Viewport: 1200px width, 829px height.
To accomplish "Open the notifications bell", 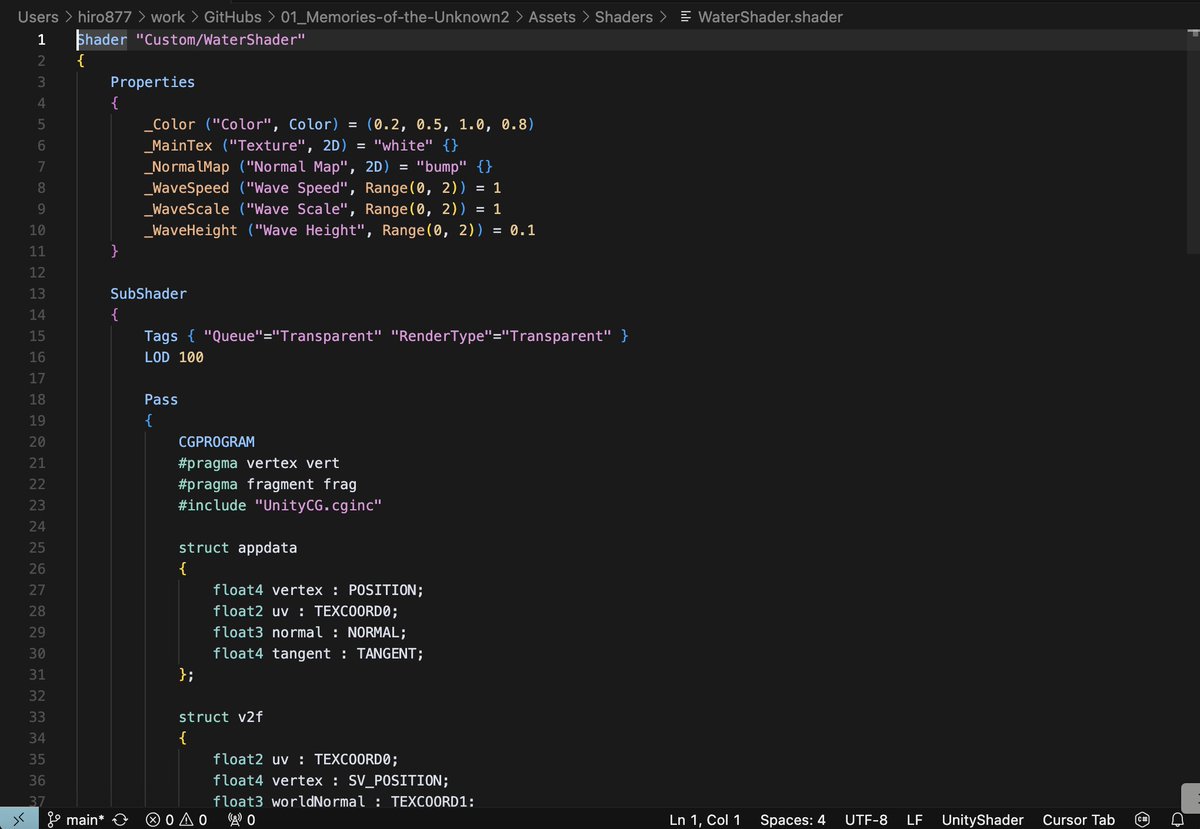I will tap(1177, 819).
